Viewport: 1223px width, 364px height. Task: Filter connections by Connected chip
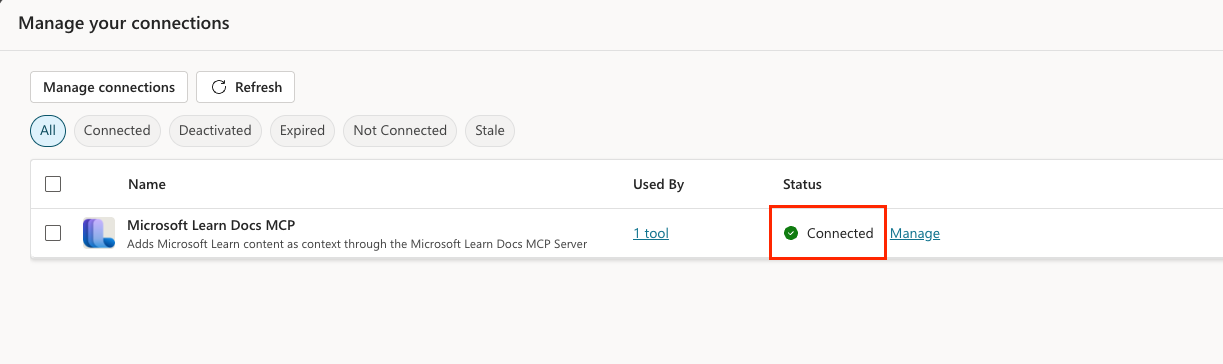(117, 130)
